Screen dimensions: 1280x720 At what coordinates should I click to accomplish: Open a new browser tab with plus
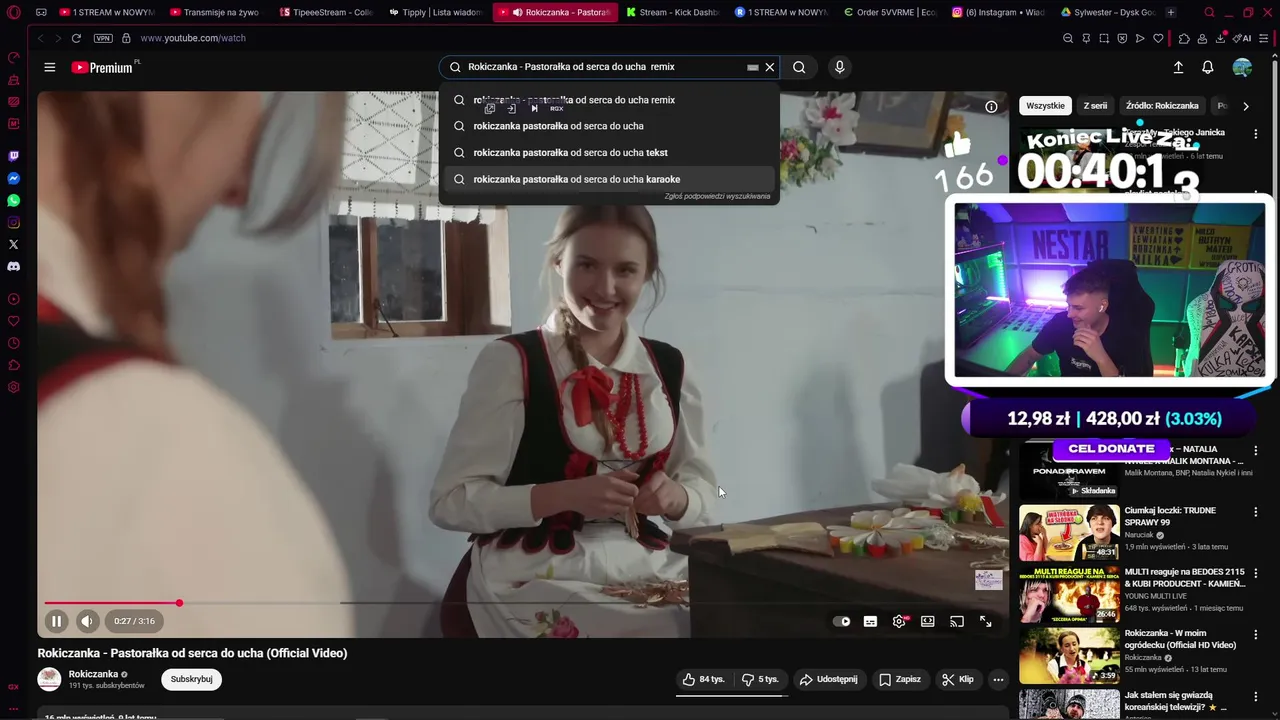click(x=1171, y=12)
